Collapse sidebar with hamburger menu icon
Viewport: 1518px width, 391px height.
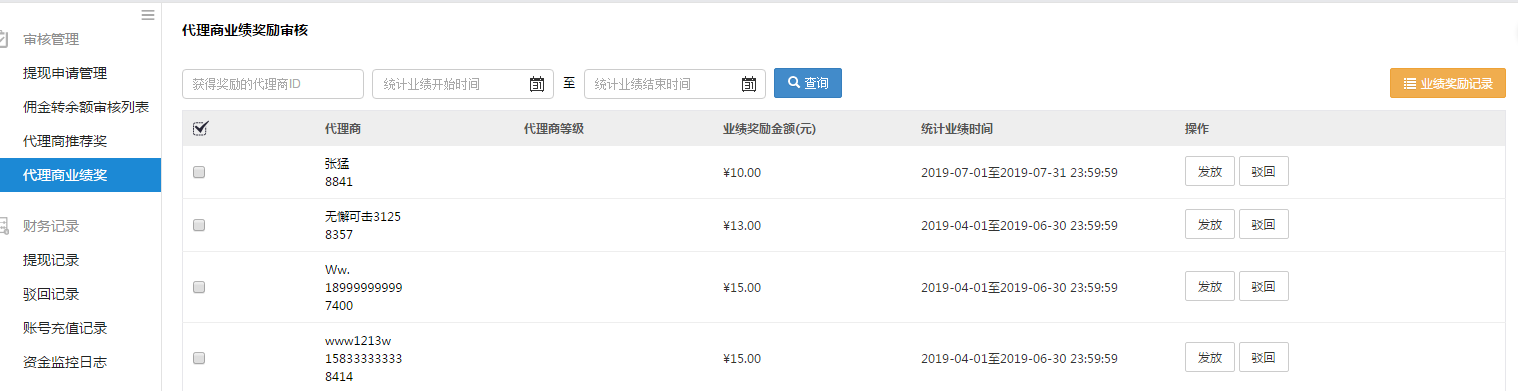148,15
